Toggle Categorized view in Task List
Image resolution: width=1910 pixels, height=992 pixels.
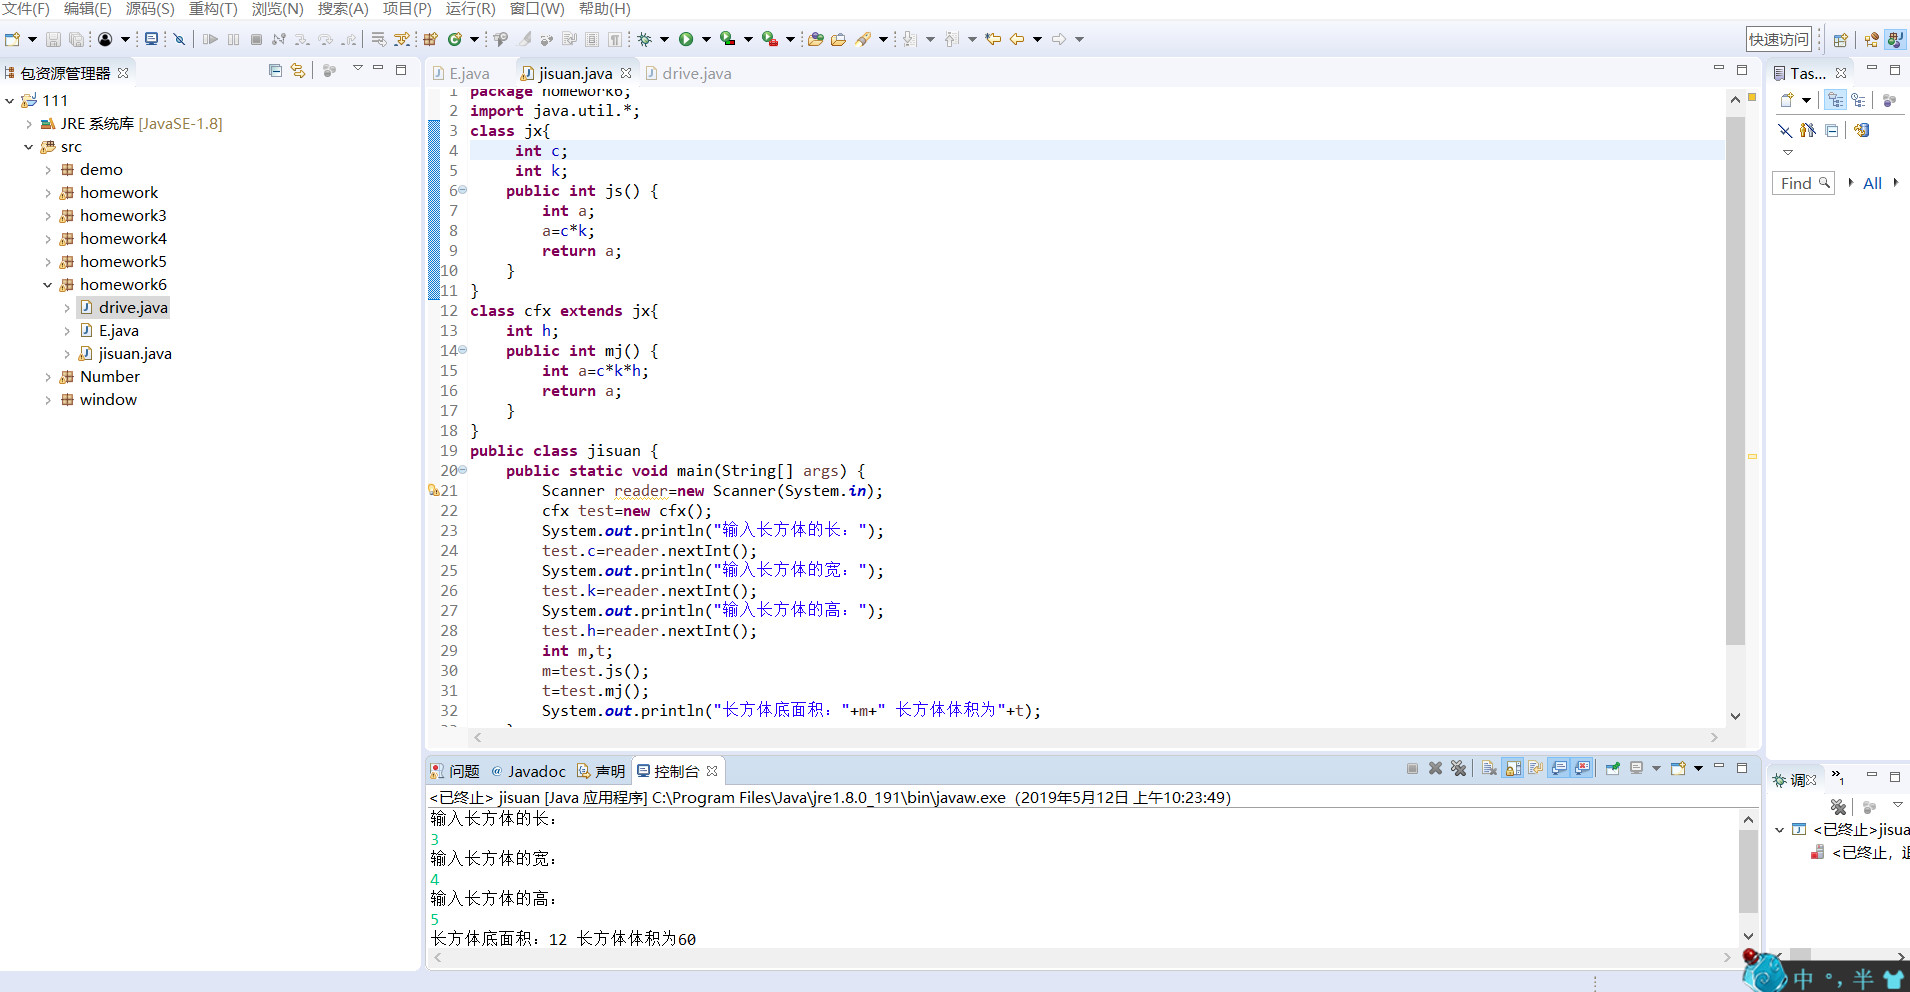(x=1835, y=100)
